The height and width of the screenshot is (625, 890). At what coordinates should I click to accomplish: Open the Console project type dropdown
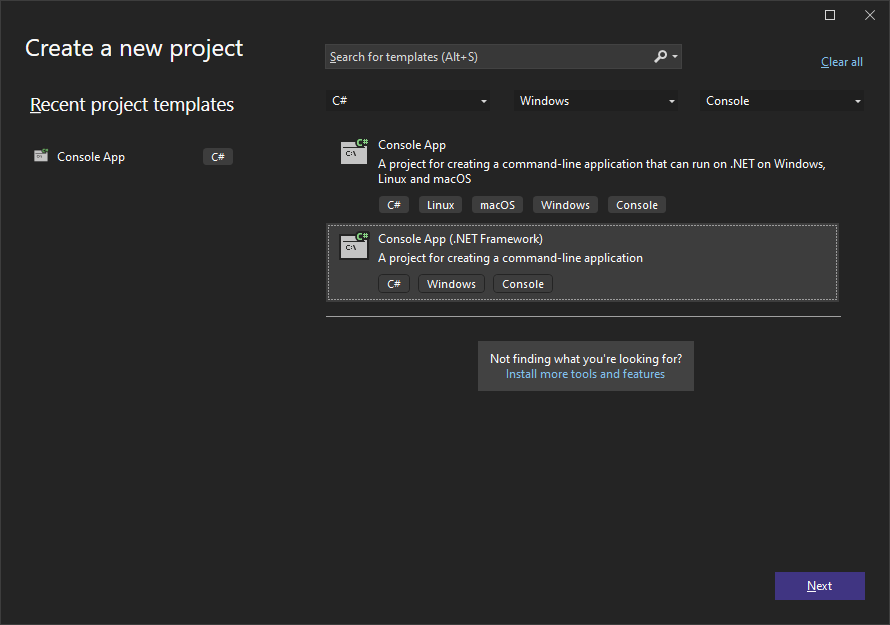pyautogui.click(x=783, y=101)
